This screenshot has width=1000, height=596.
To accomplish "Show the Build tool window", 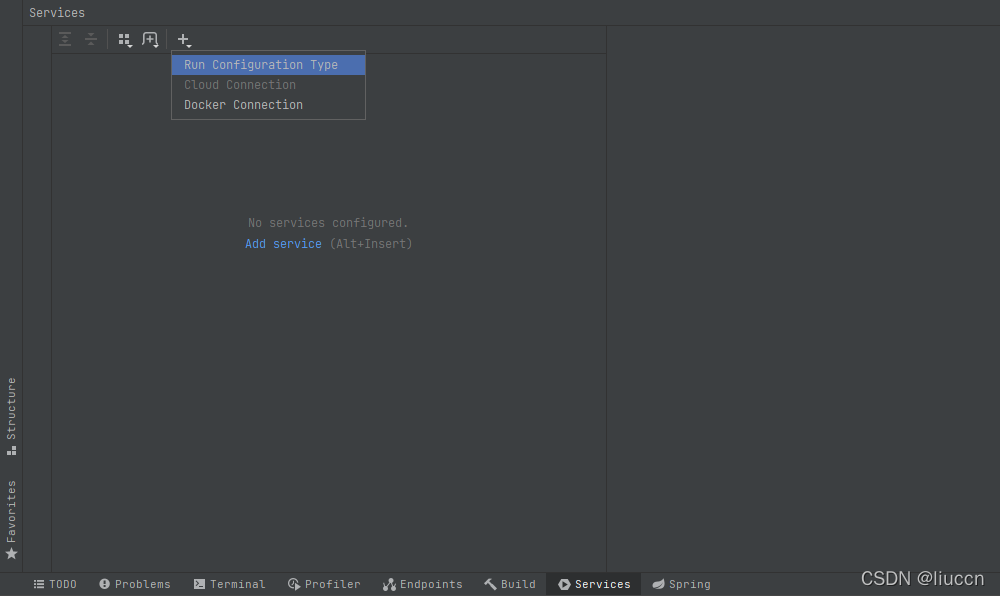I will point(510,585).
